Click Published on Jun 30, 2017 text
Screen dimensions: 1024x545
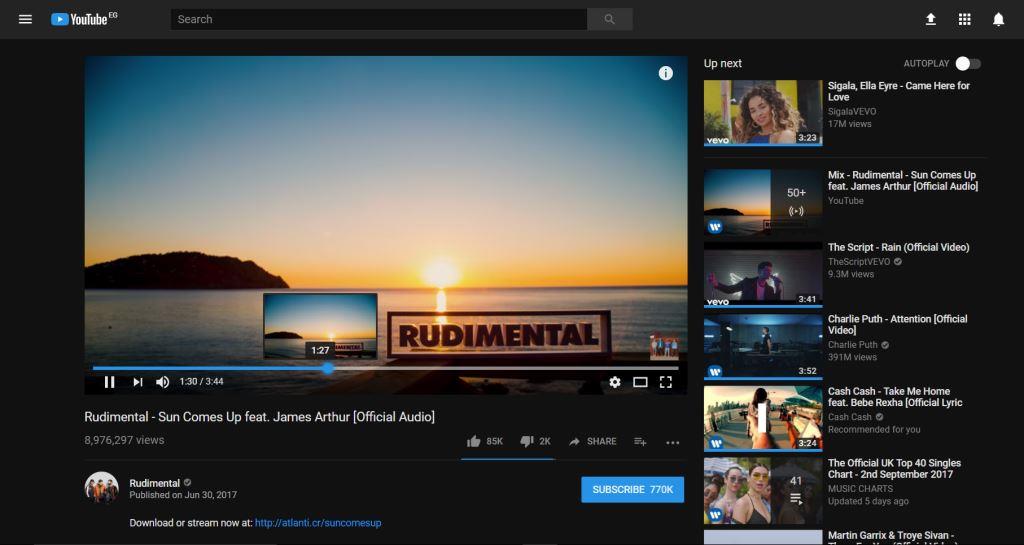[x=183, y=495]
